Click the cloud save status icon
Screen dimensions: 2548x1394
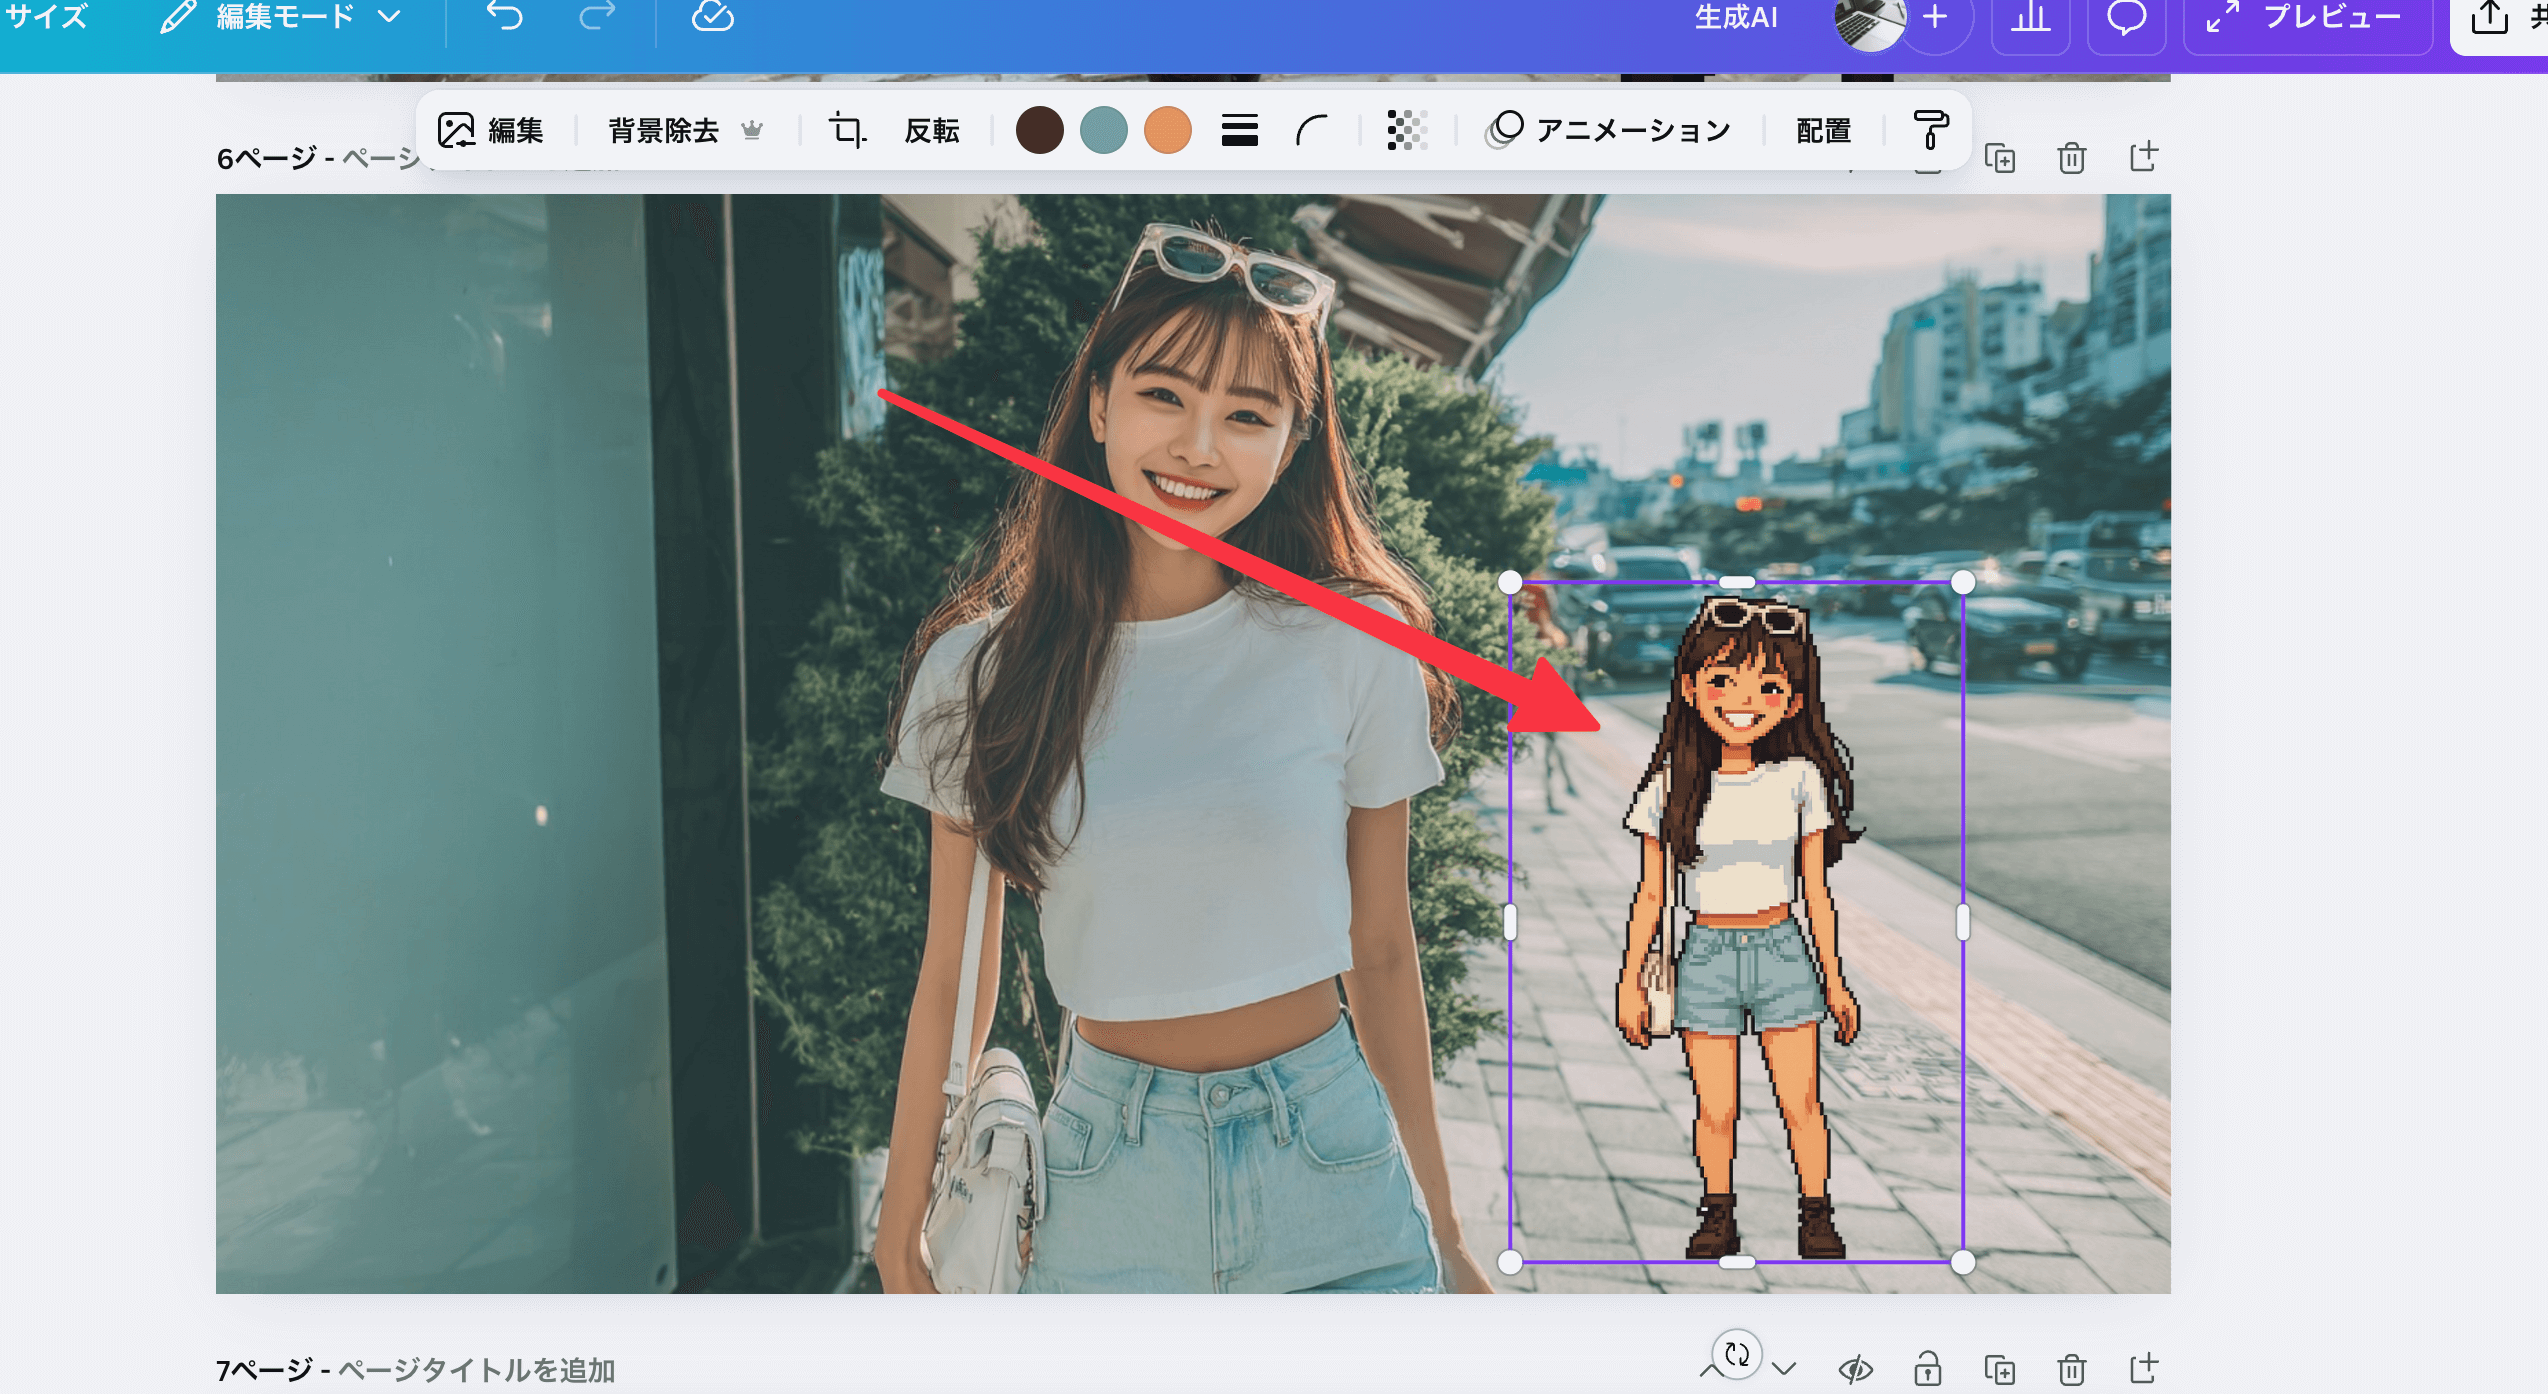pyautogui.click(x=713, y=17)
